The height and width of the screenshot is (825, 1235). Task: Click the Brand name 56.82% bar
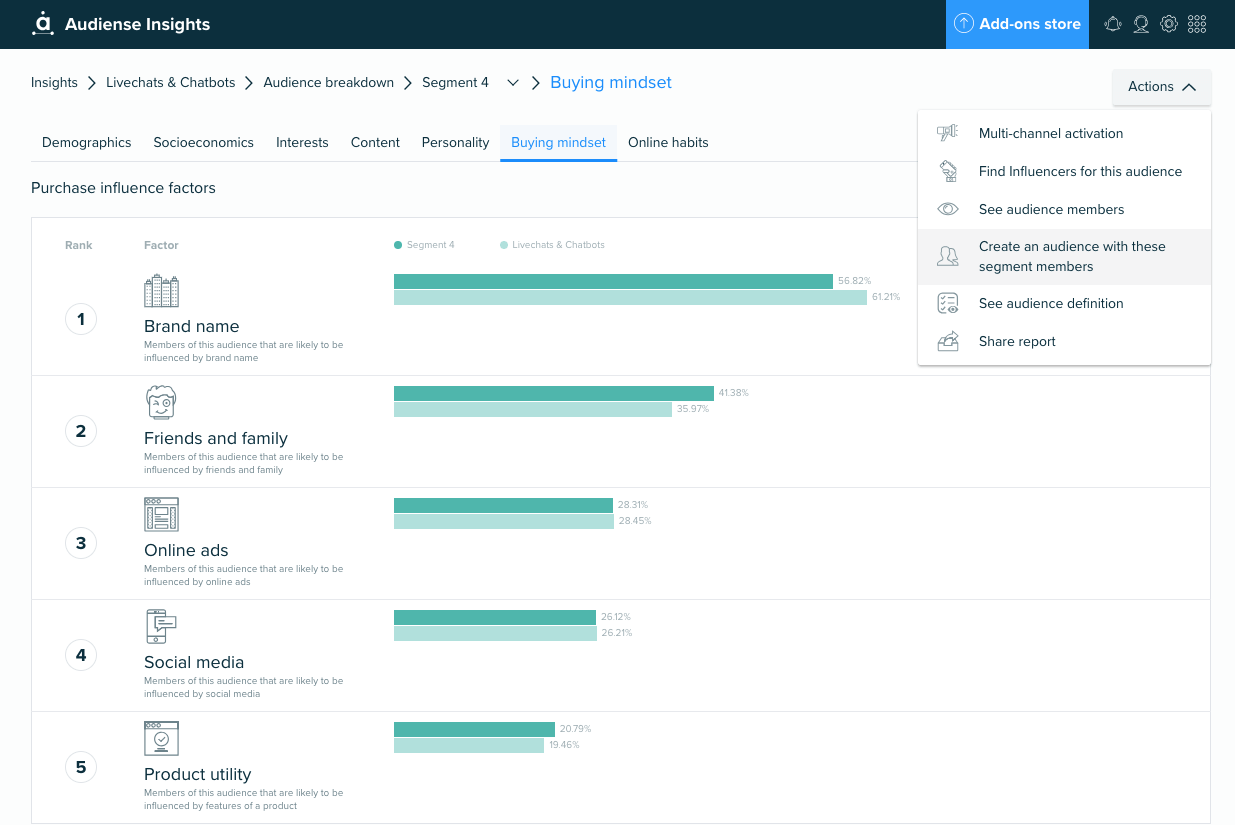pos(613,281)
